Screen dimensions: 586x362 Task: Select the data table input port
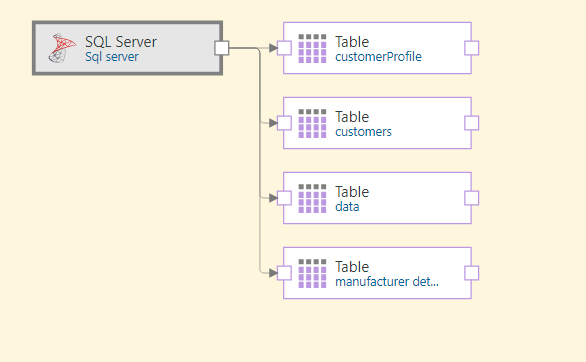tap(284, 198)
